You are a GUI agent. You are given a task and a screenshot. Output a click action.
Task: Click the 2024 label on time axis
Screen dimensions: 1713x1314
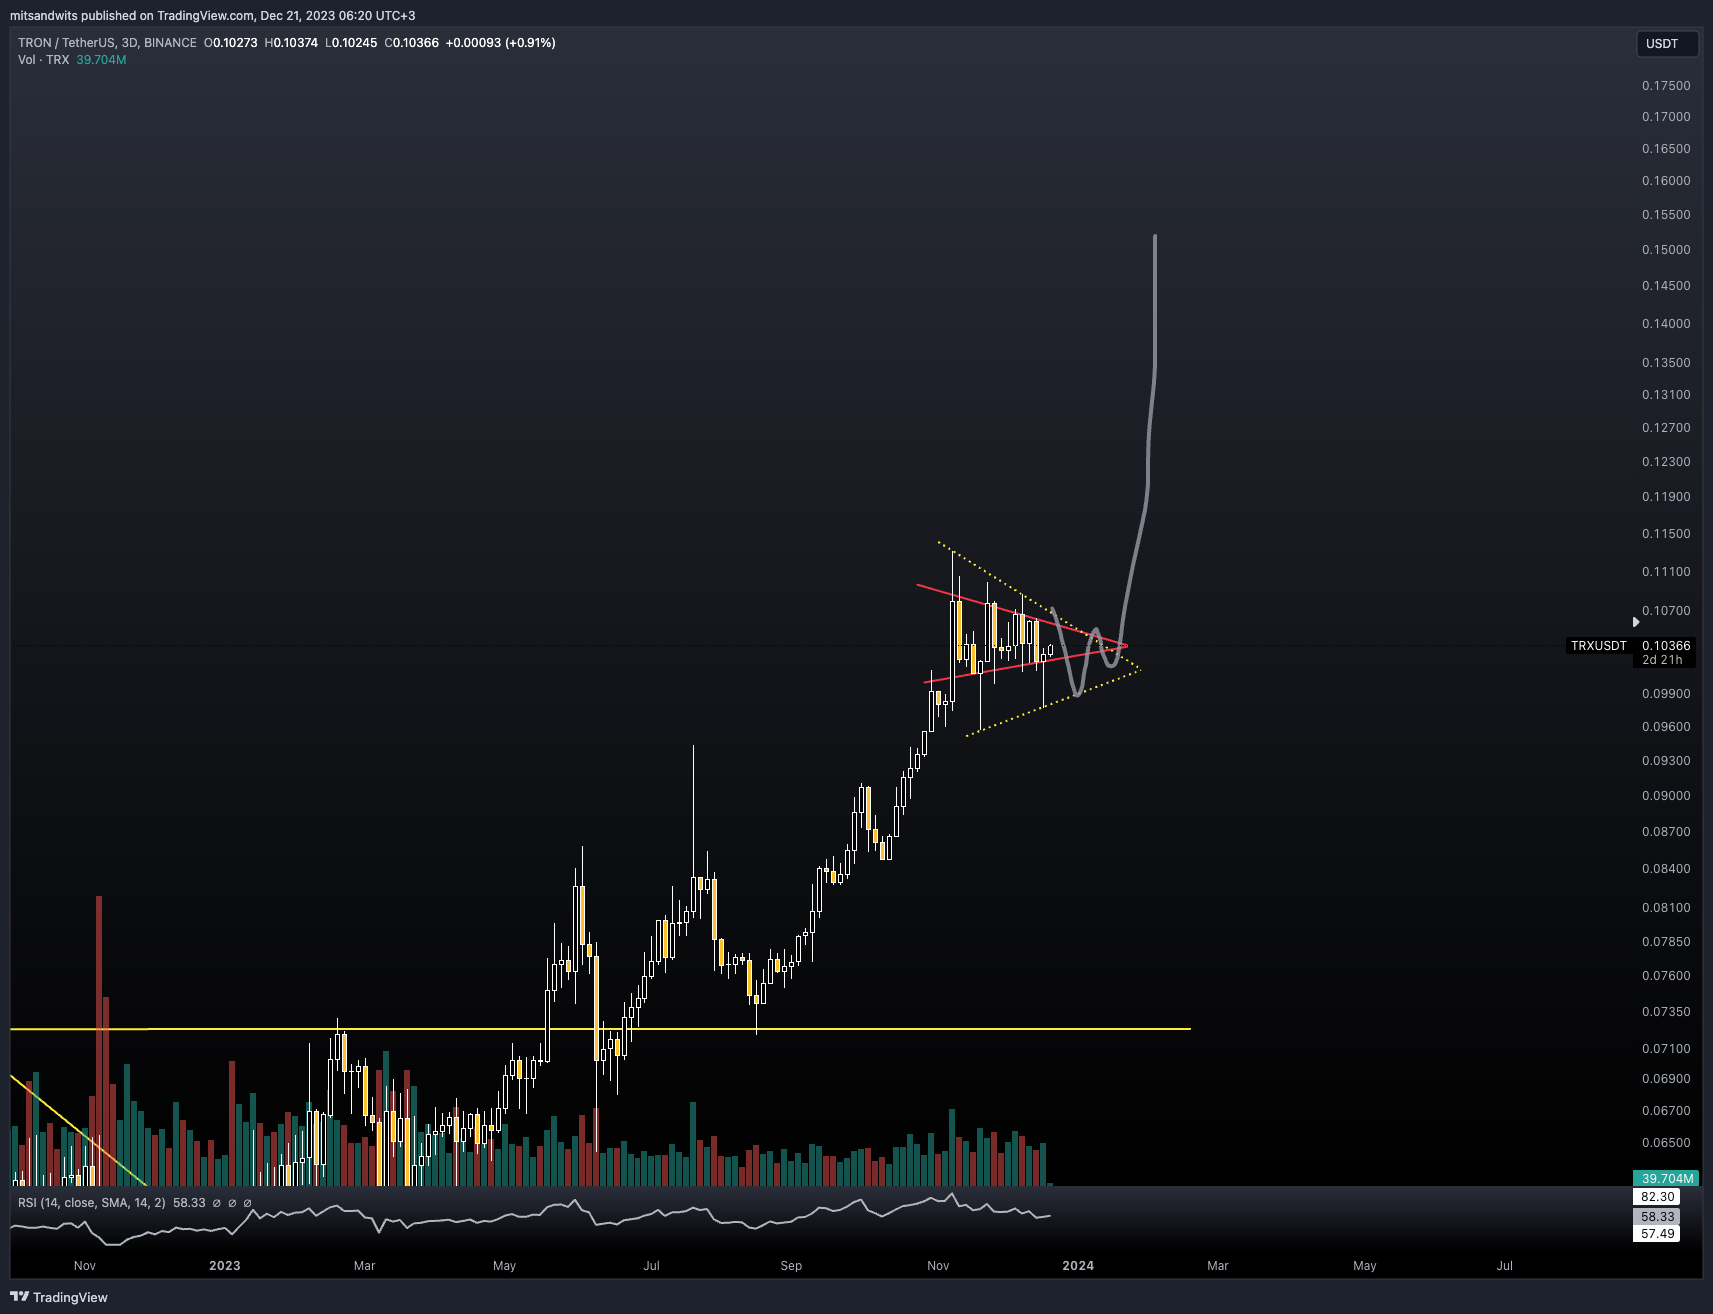(x=1078, y=1266)
